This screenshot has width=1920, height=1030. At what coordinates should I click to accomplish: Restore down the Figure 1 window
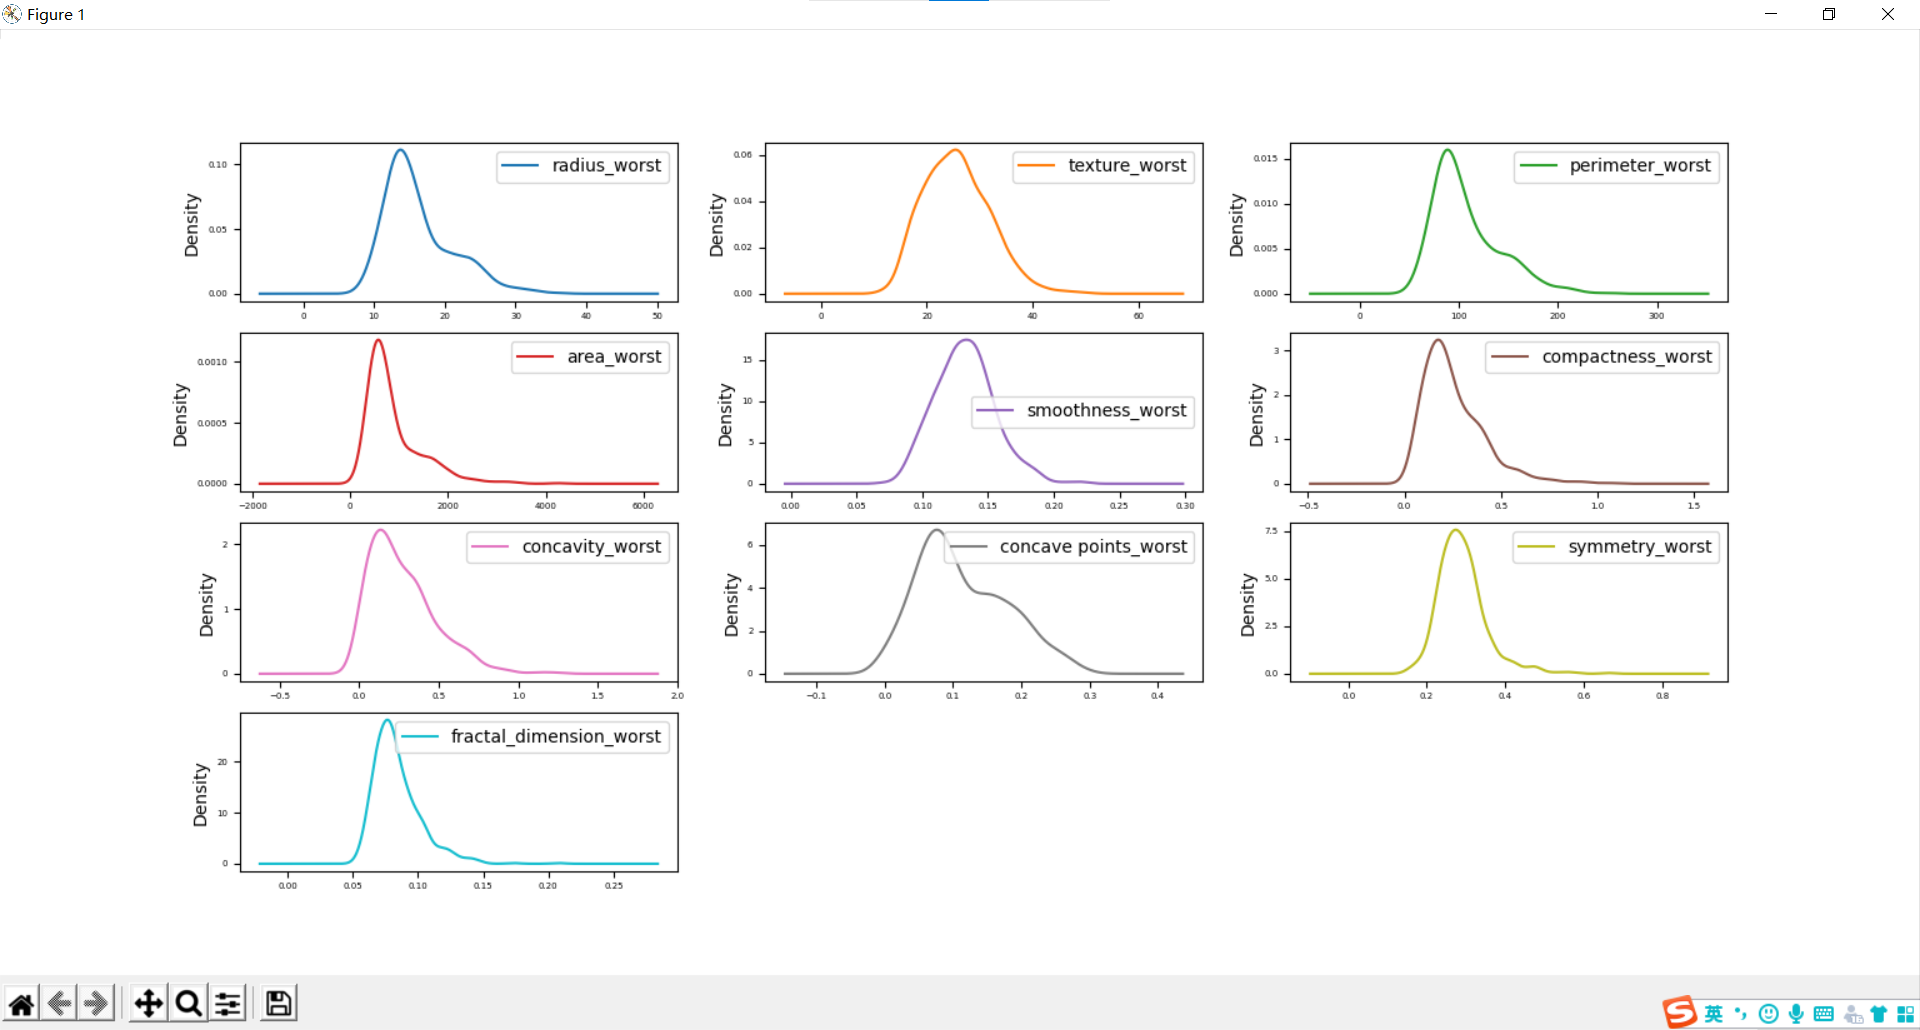pos(1829,14)
